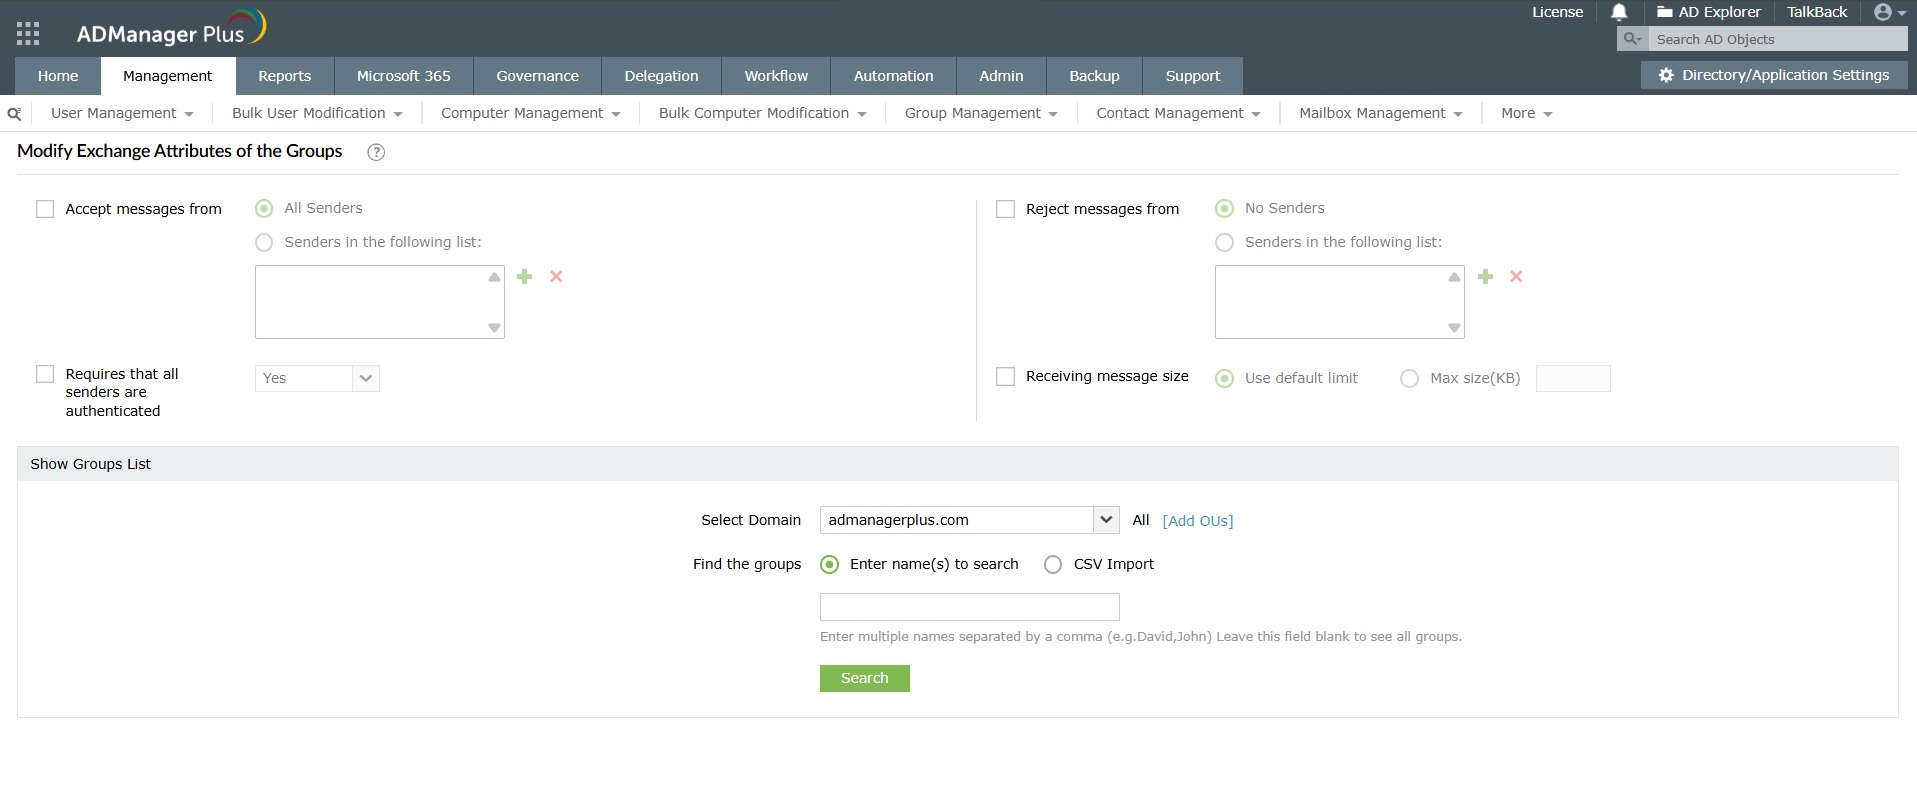Click the Directory/Application Settings button
The image size is (1917, 791).
(1774, 75)
